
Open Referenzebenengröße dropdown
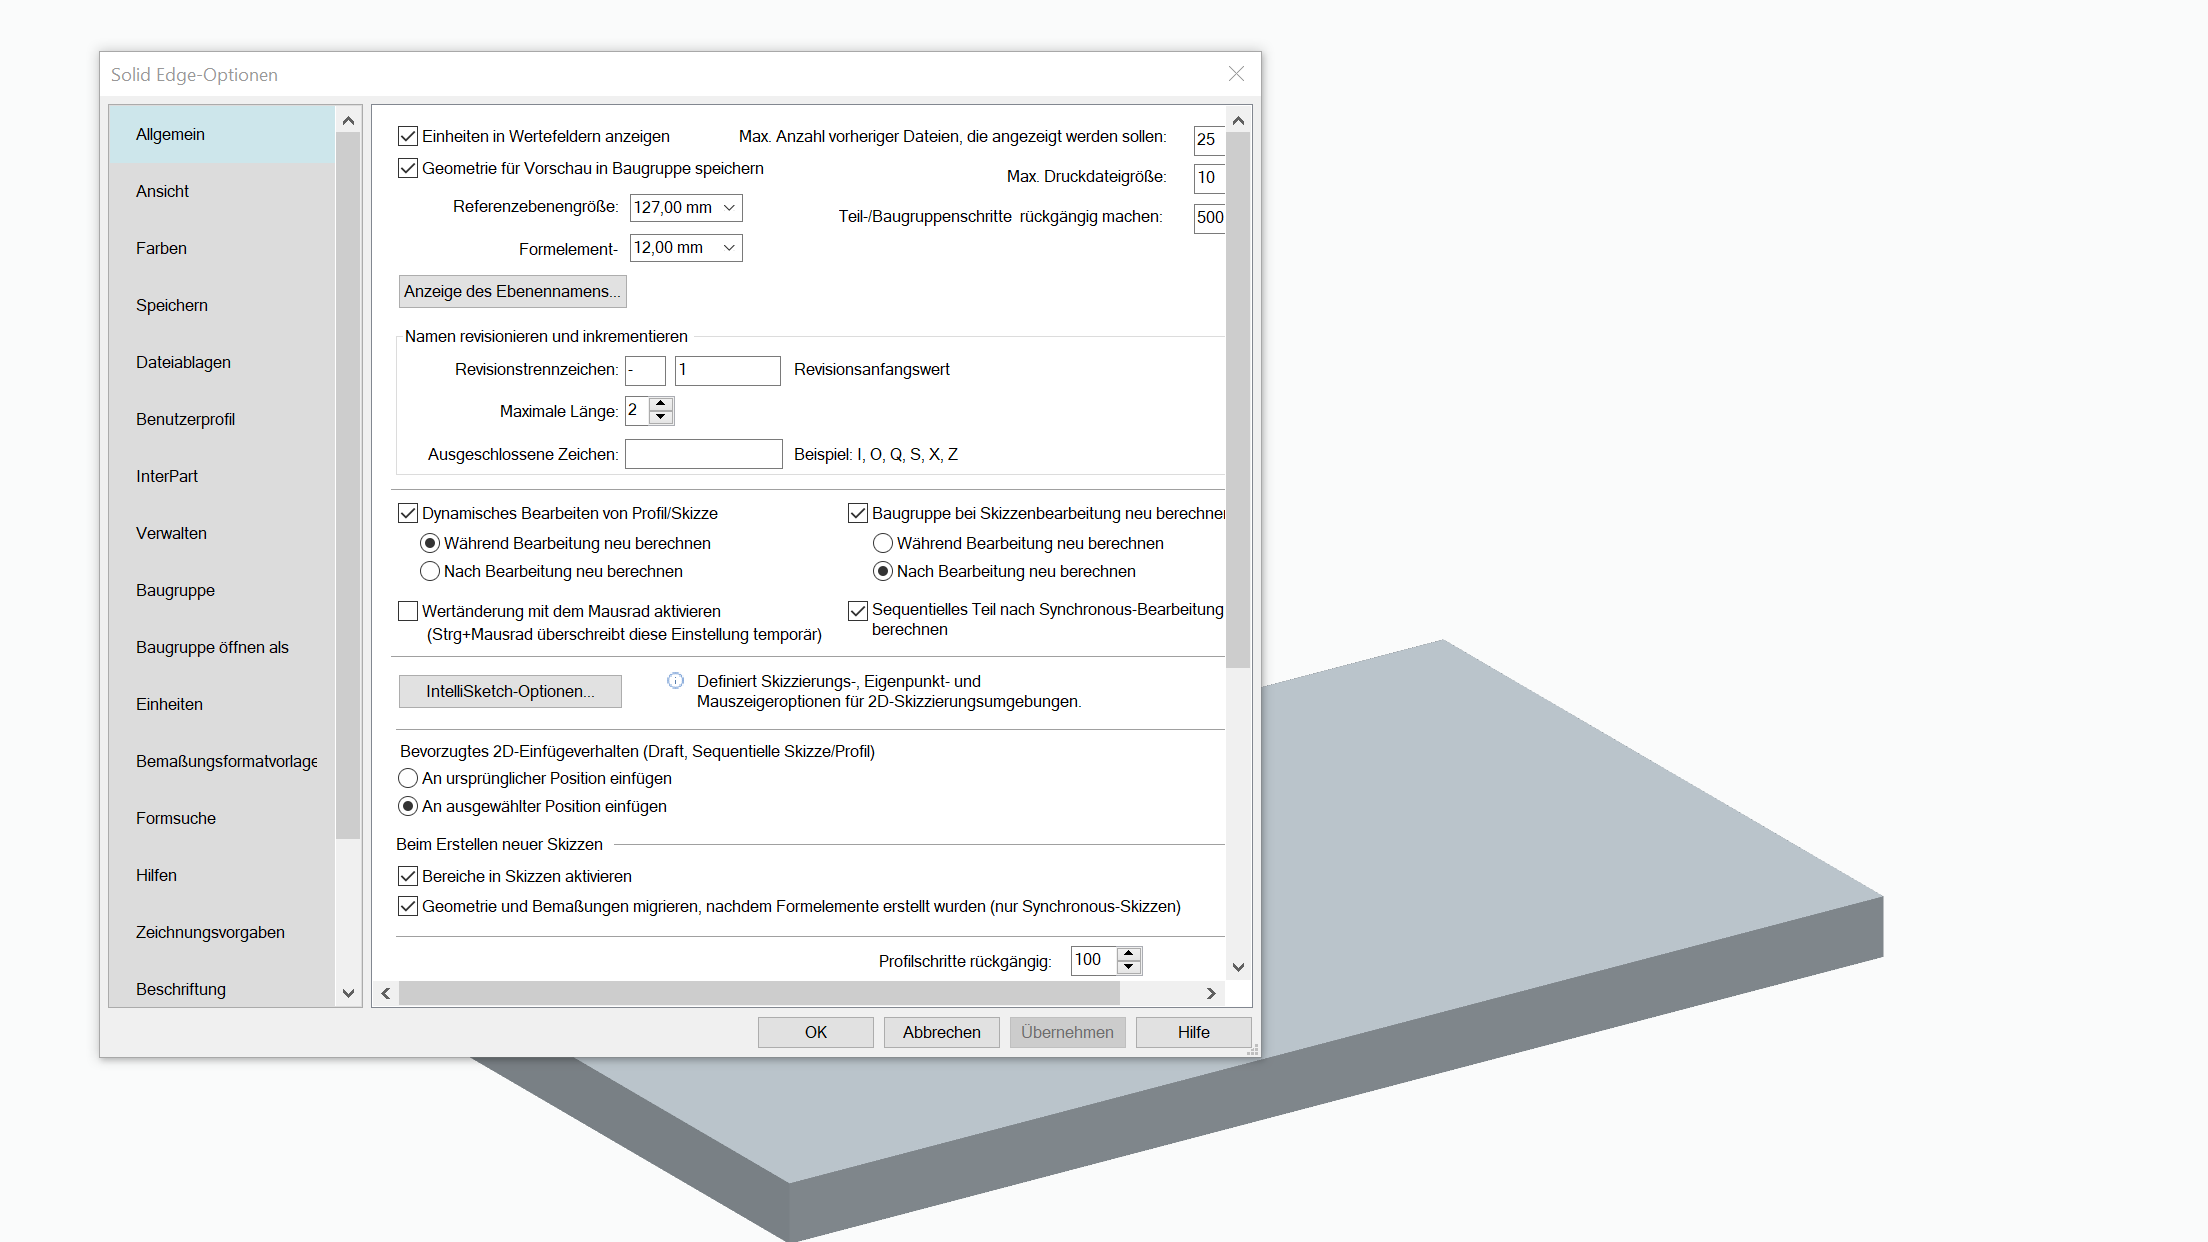pos(729,208)
